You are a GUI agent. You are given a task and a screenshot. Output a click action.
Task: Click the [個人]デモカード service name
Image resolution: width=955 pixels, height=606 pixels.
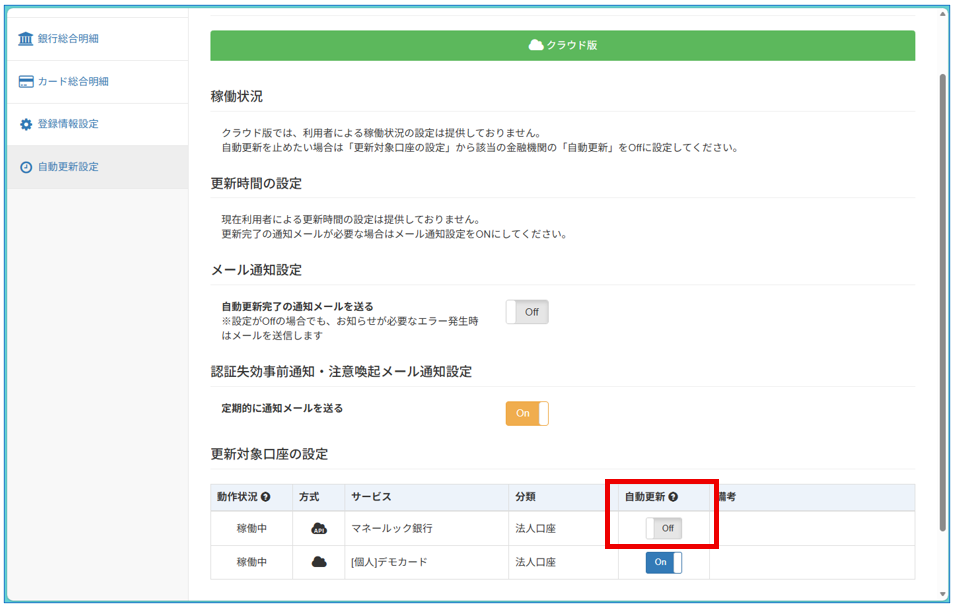pos(389,562)
